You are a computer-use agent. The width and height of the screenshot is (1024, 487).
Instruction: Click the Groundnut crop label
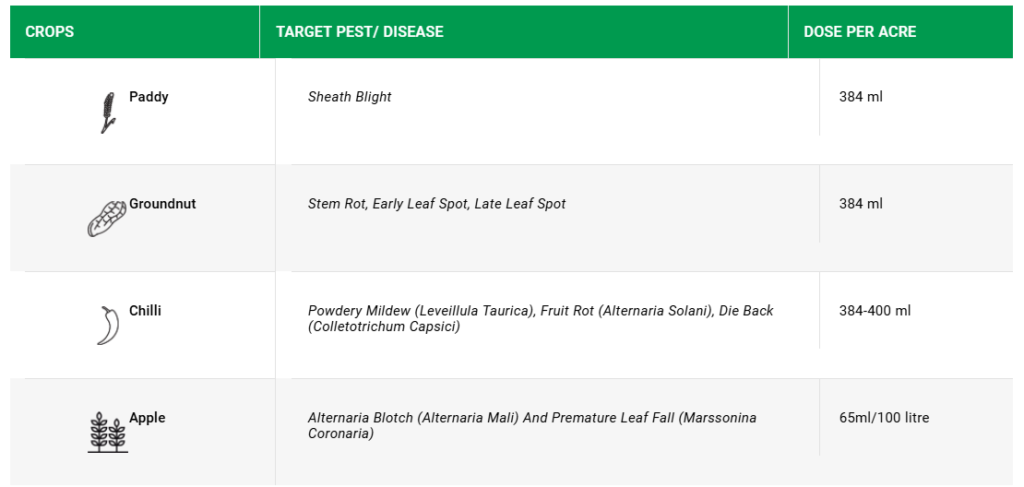point(162,204)
